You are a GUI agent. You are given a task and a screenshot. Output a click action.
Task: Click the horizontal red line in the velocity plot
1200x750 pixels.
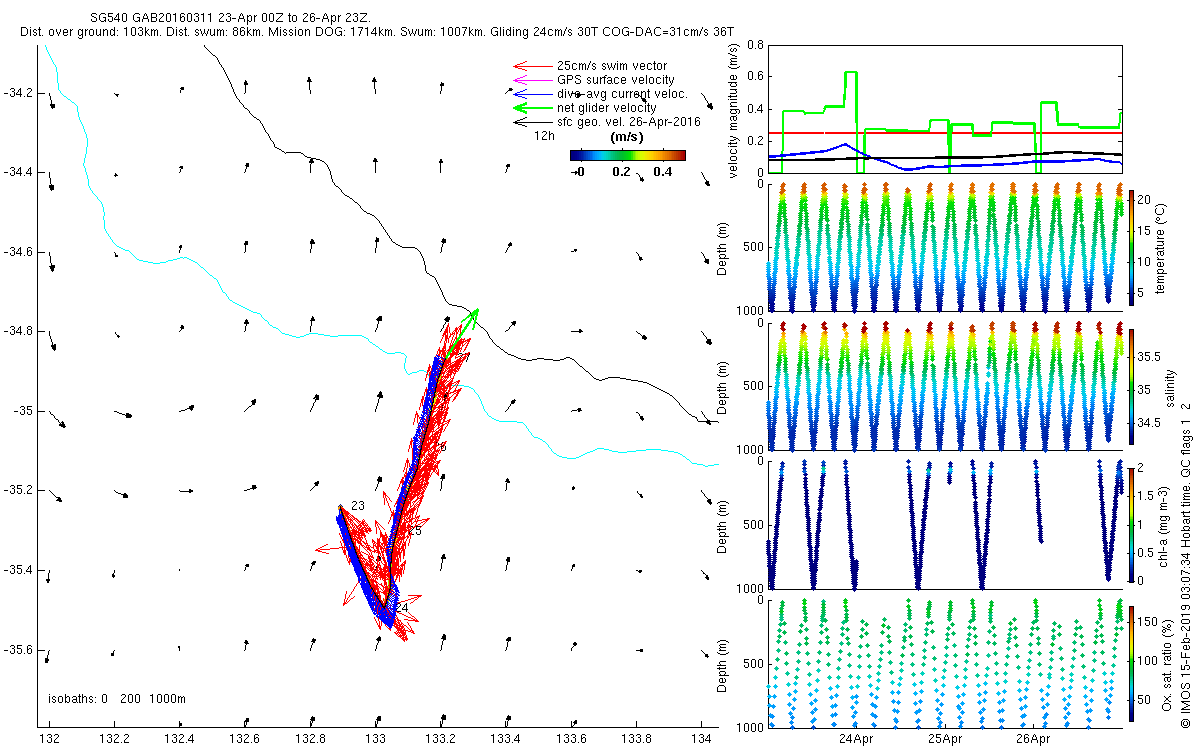(x=944, y=133)
